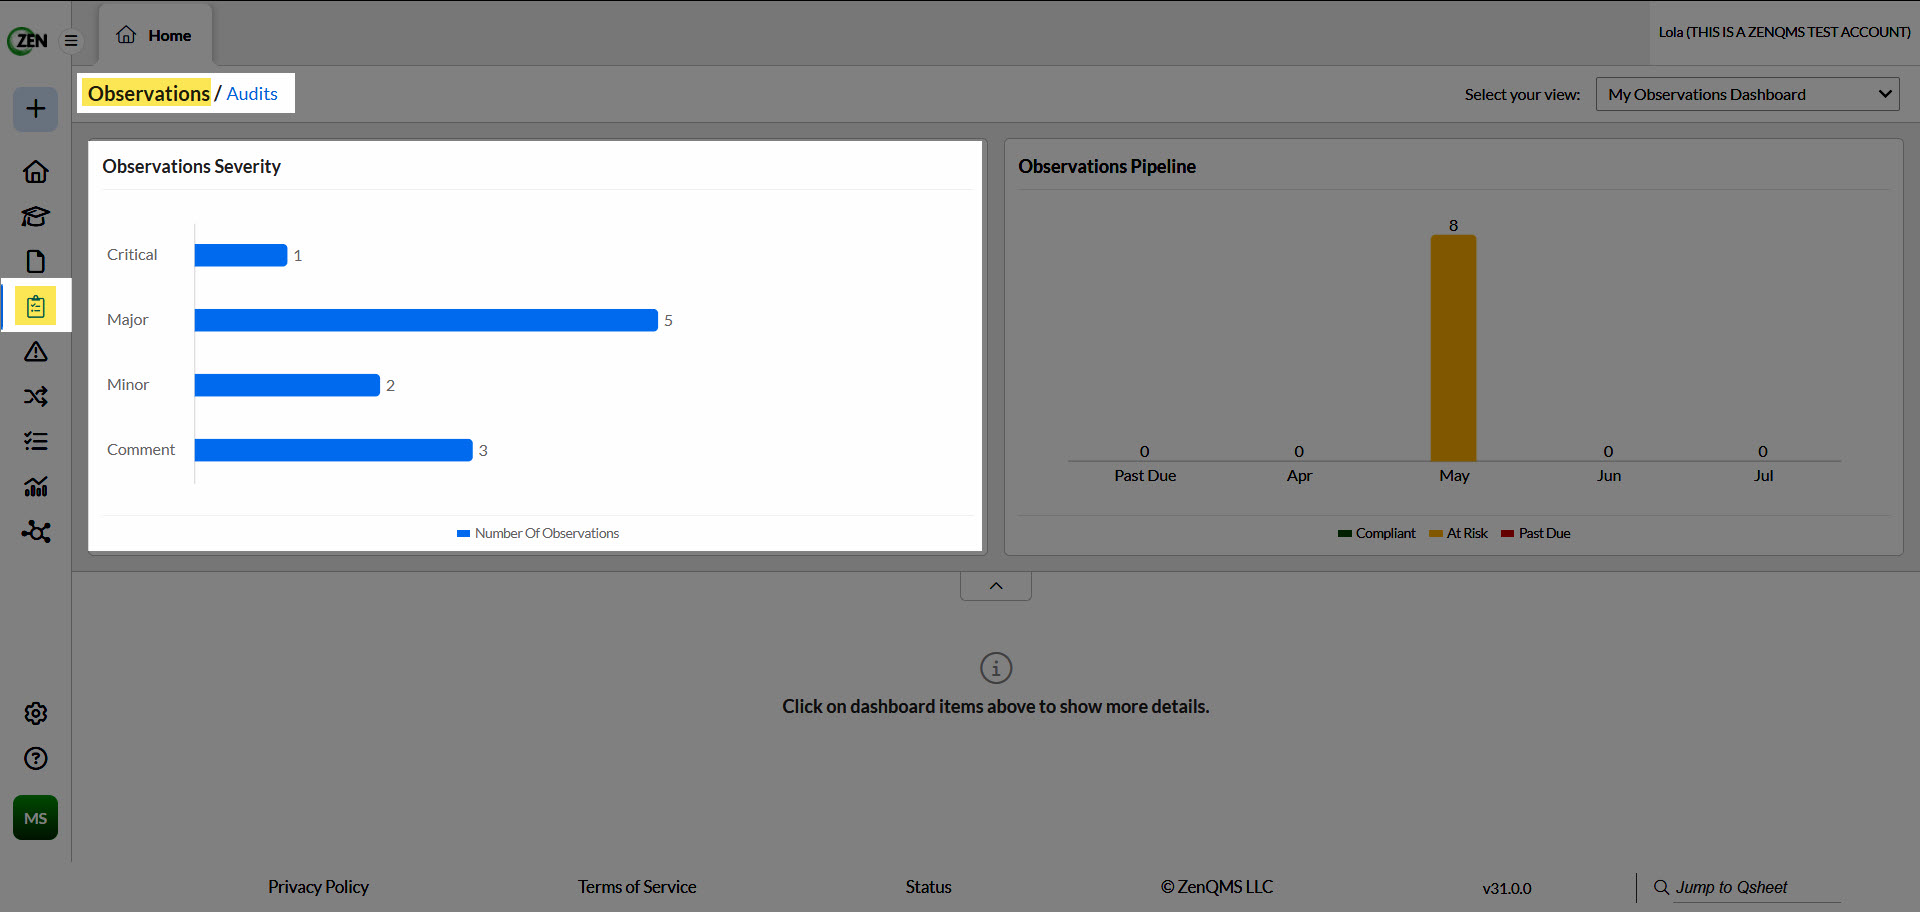Click the Minor severity bar
Image resolution: width=1920 pixels, height=912 pixels.
(287, 386)
